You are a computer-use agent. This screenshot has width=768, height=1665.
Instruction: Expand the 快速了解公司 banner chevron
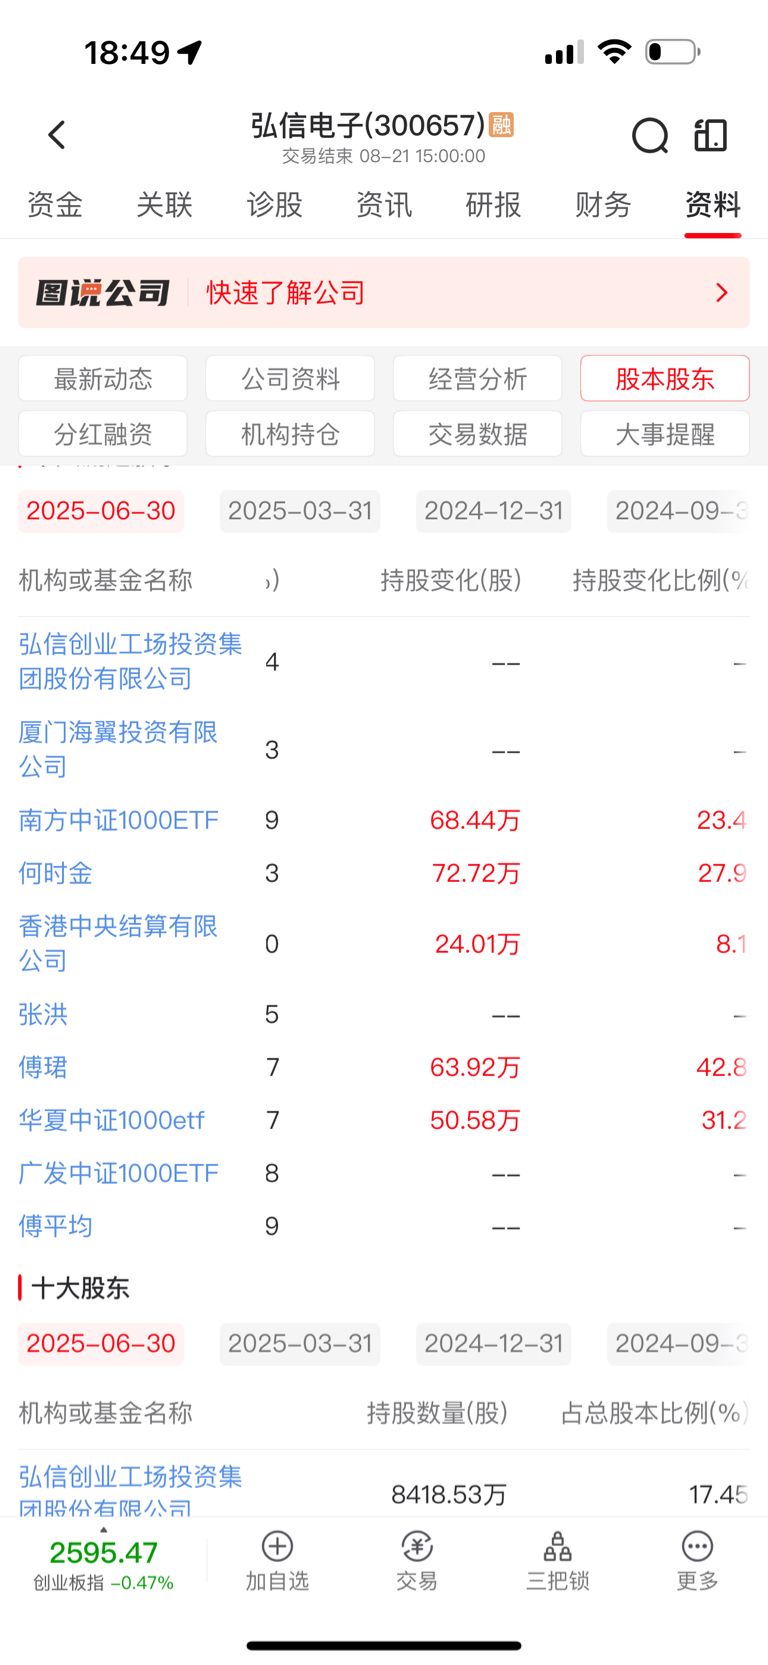pyautogui.click(x=722, y=293)
